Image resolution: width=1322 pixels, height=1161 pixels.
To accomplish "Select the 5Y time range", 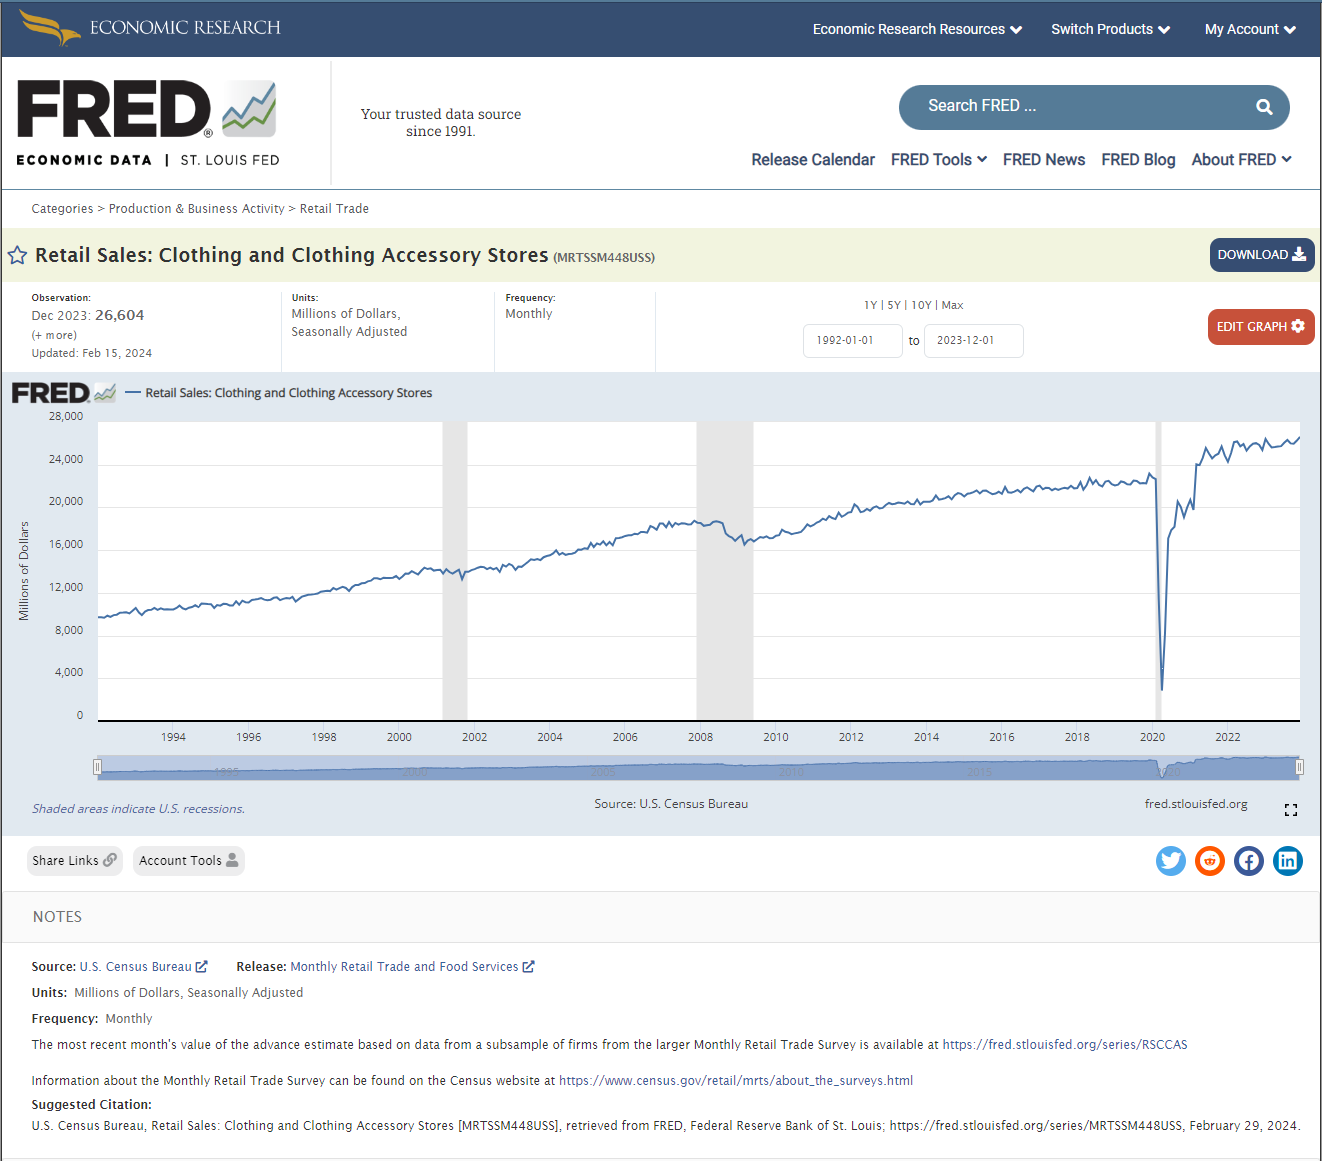I will tap(893, 305).
